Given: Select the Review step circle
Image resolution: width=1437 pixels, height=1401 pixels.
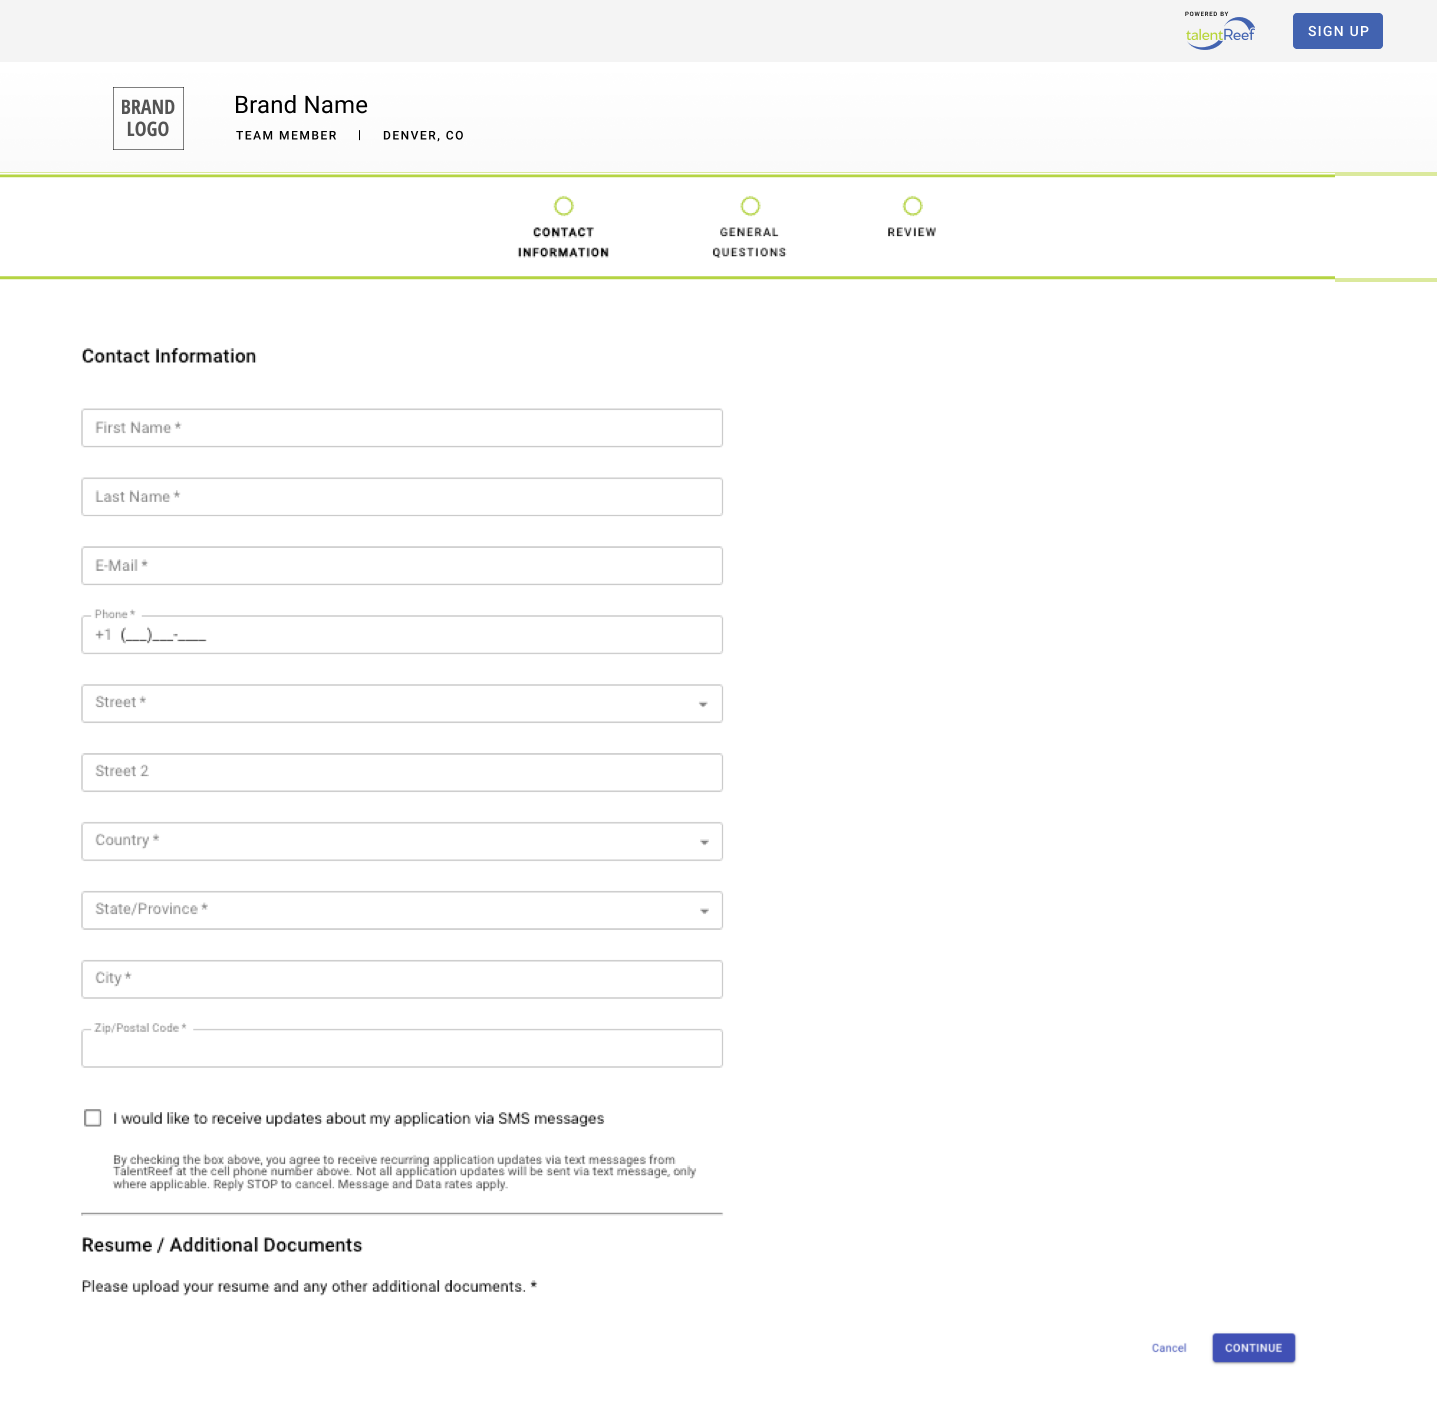Looking at the screenshot, I should point(911,205).
